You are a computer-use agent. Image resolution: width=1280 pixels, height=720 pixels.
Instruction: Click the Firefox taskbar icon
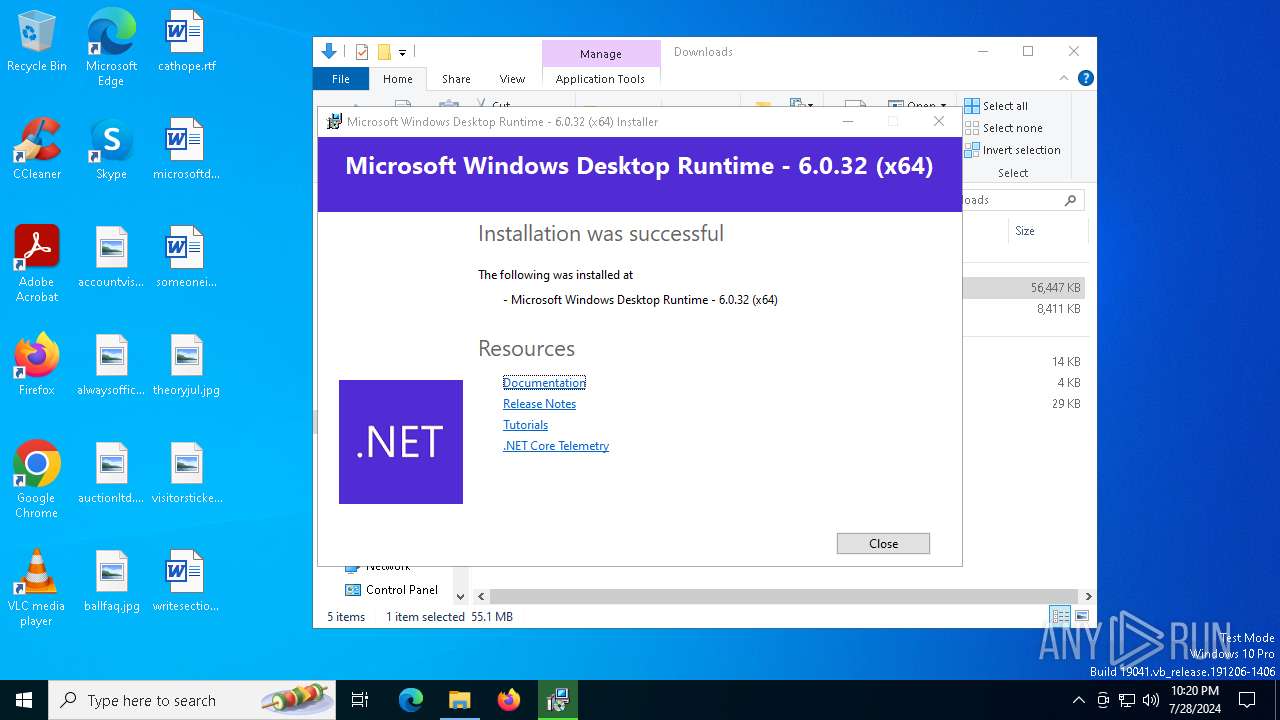click(x=509, y=700)
